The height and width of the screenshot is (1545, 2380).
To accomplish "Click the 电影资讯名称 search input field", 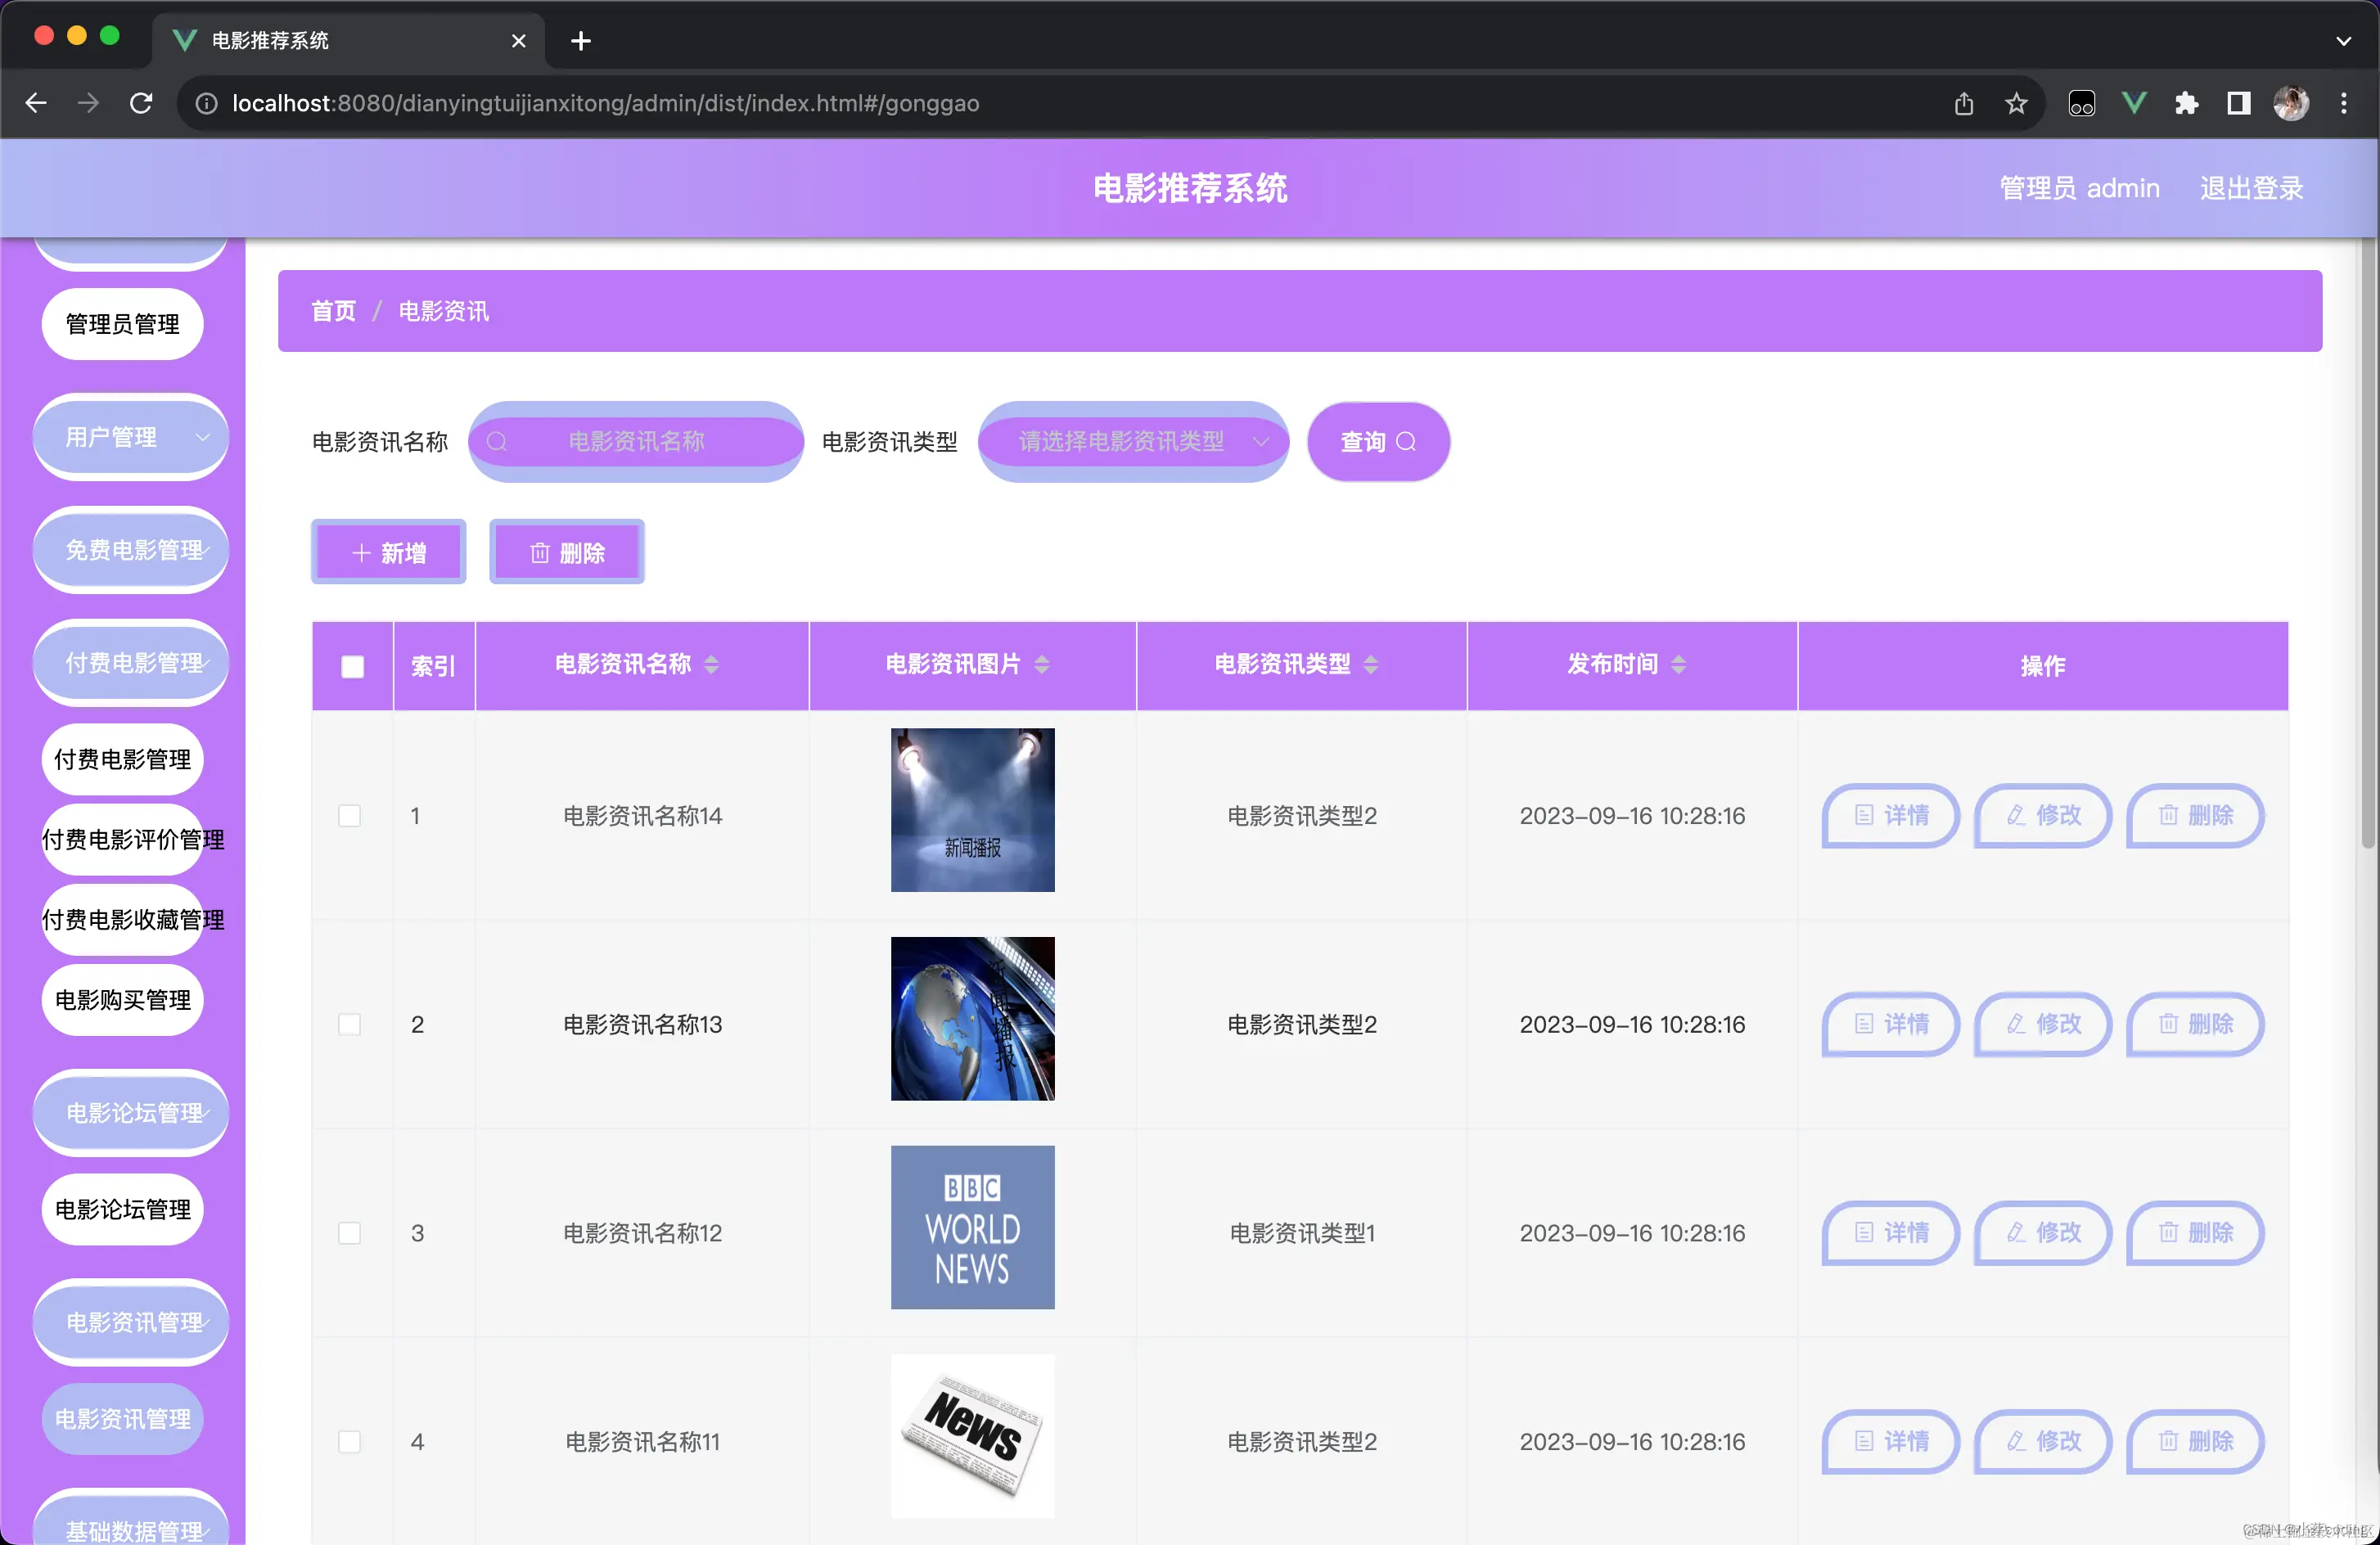I will [x=636, y=441].
